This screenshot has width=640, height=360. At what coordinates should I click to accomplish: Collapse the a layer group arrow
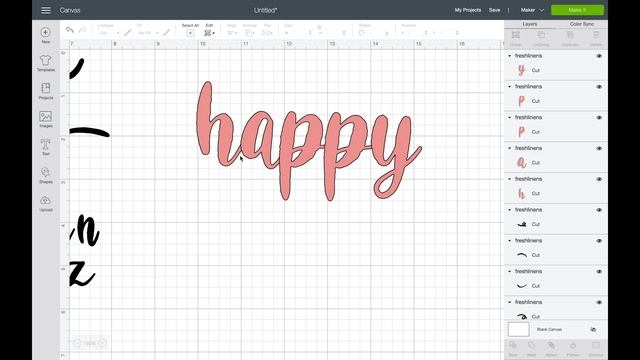509,148
